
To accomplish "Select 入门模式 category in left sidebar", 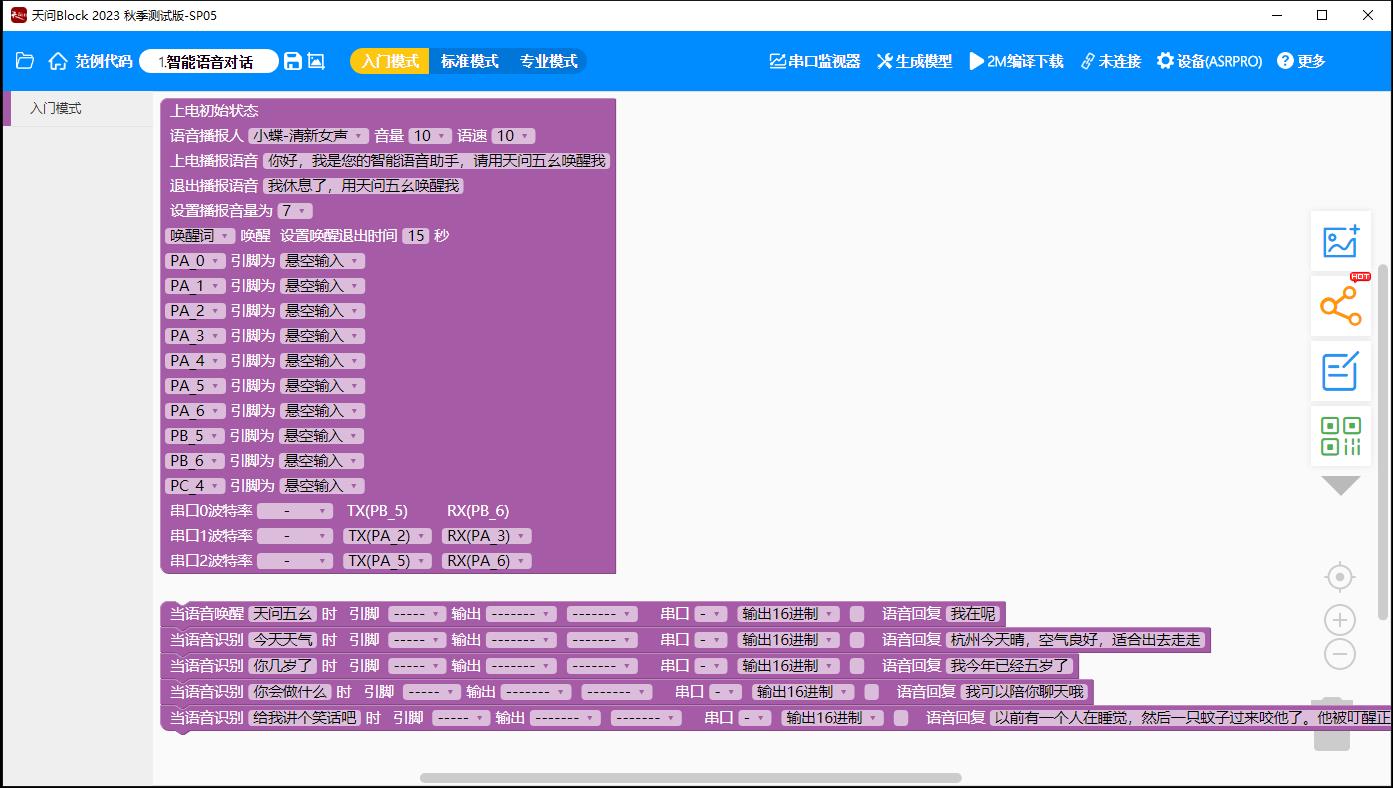I will (x=78, y=108).
